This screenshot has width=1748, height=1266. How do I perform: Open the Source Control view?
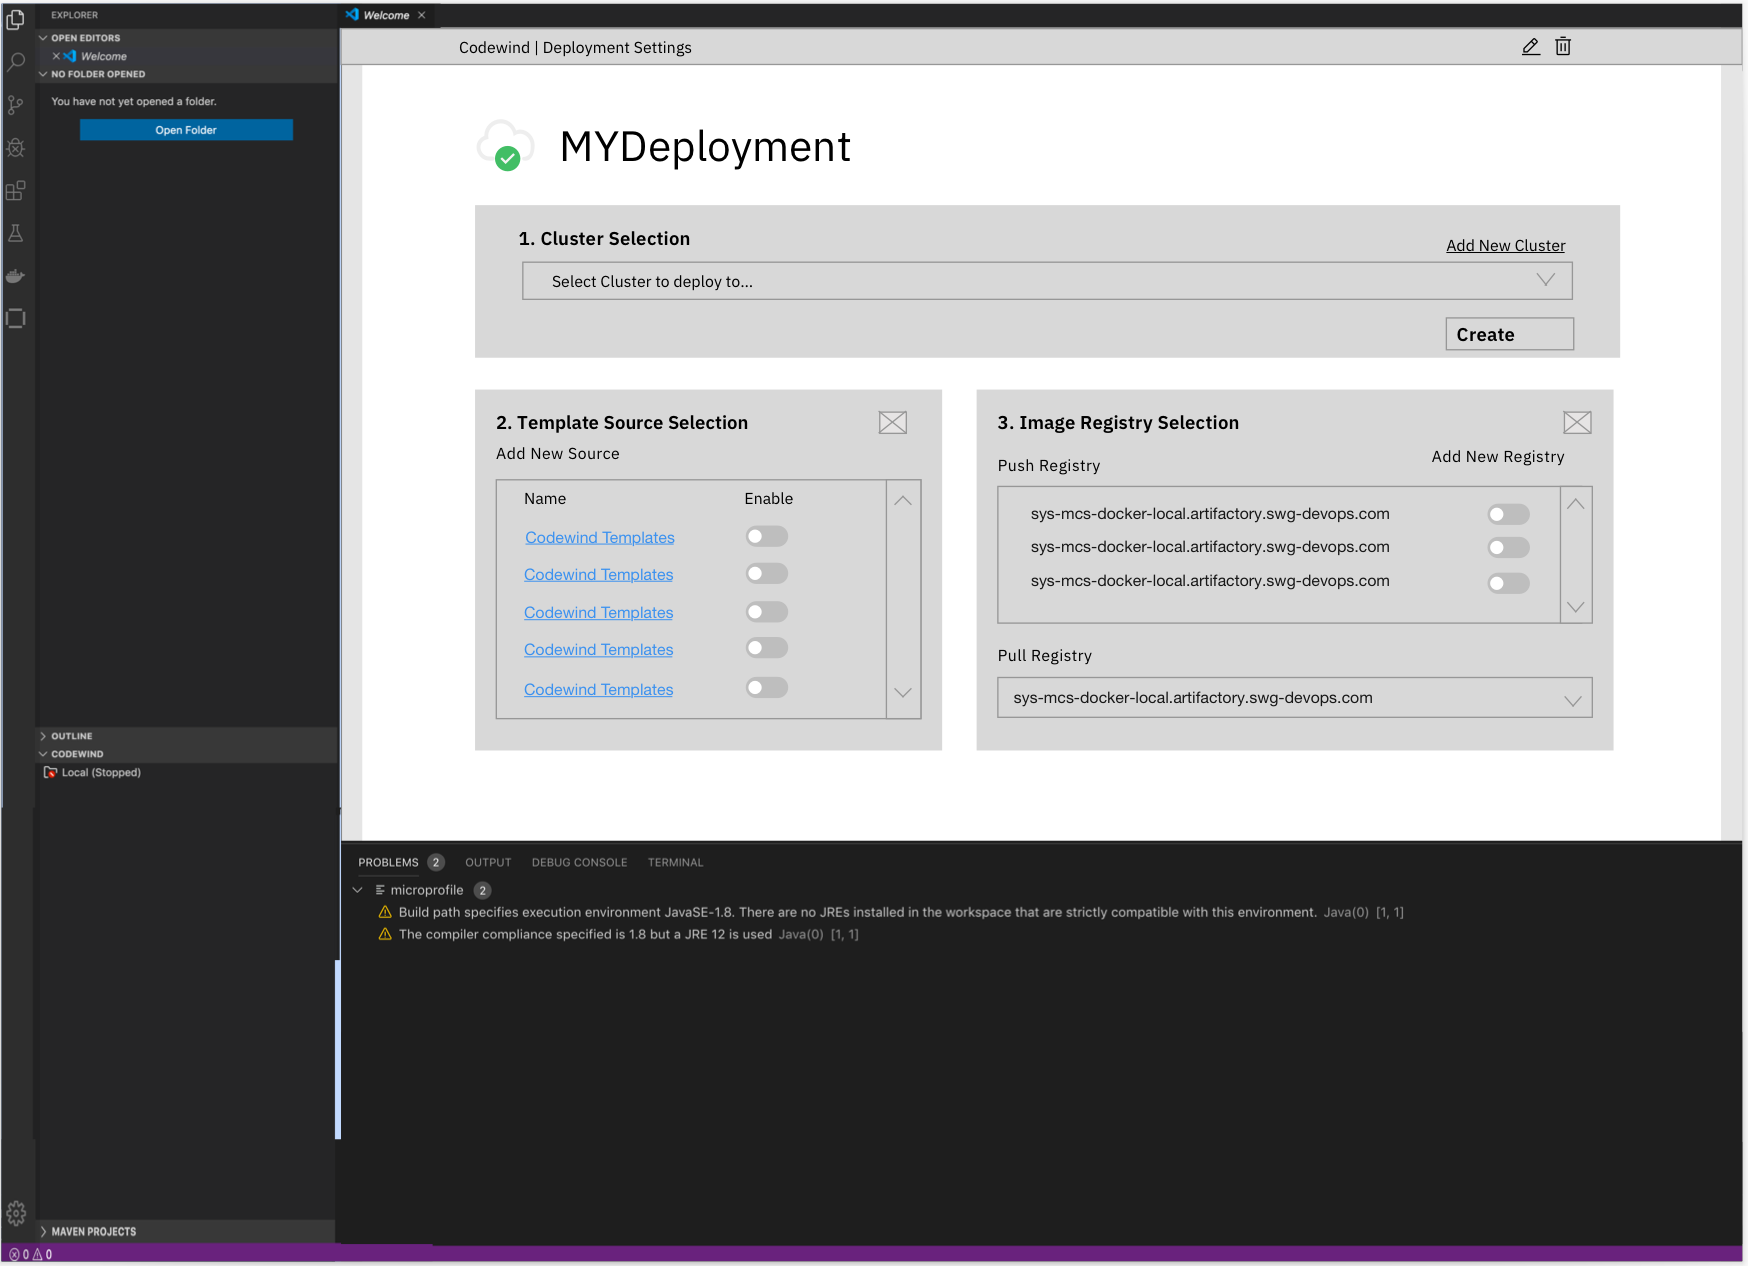pyautogui.click(x=15, y=105)
